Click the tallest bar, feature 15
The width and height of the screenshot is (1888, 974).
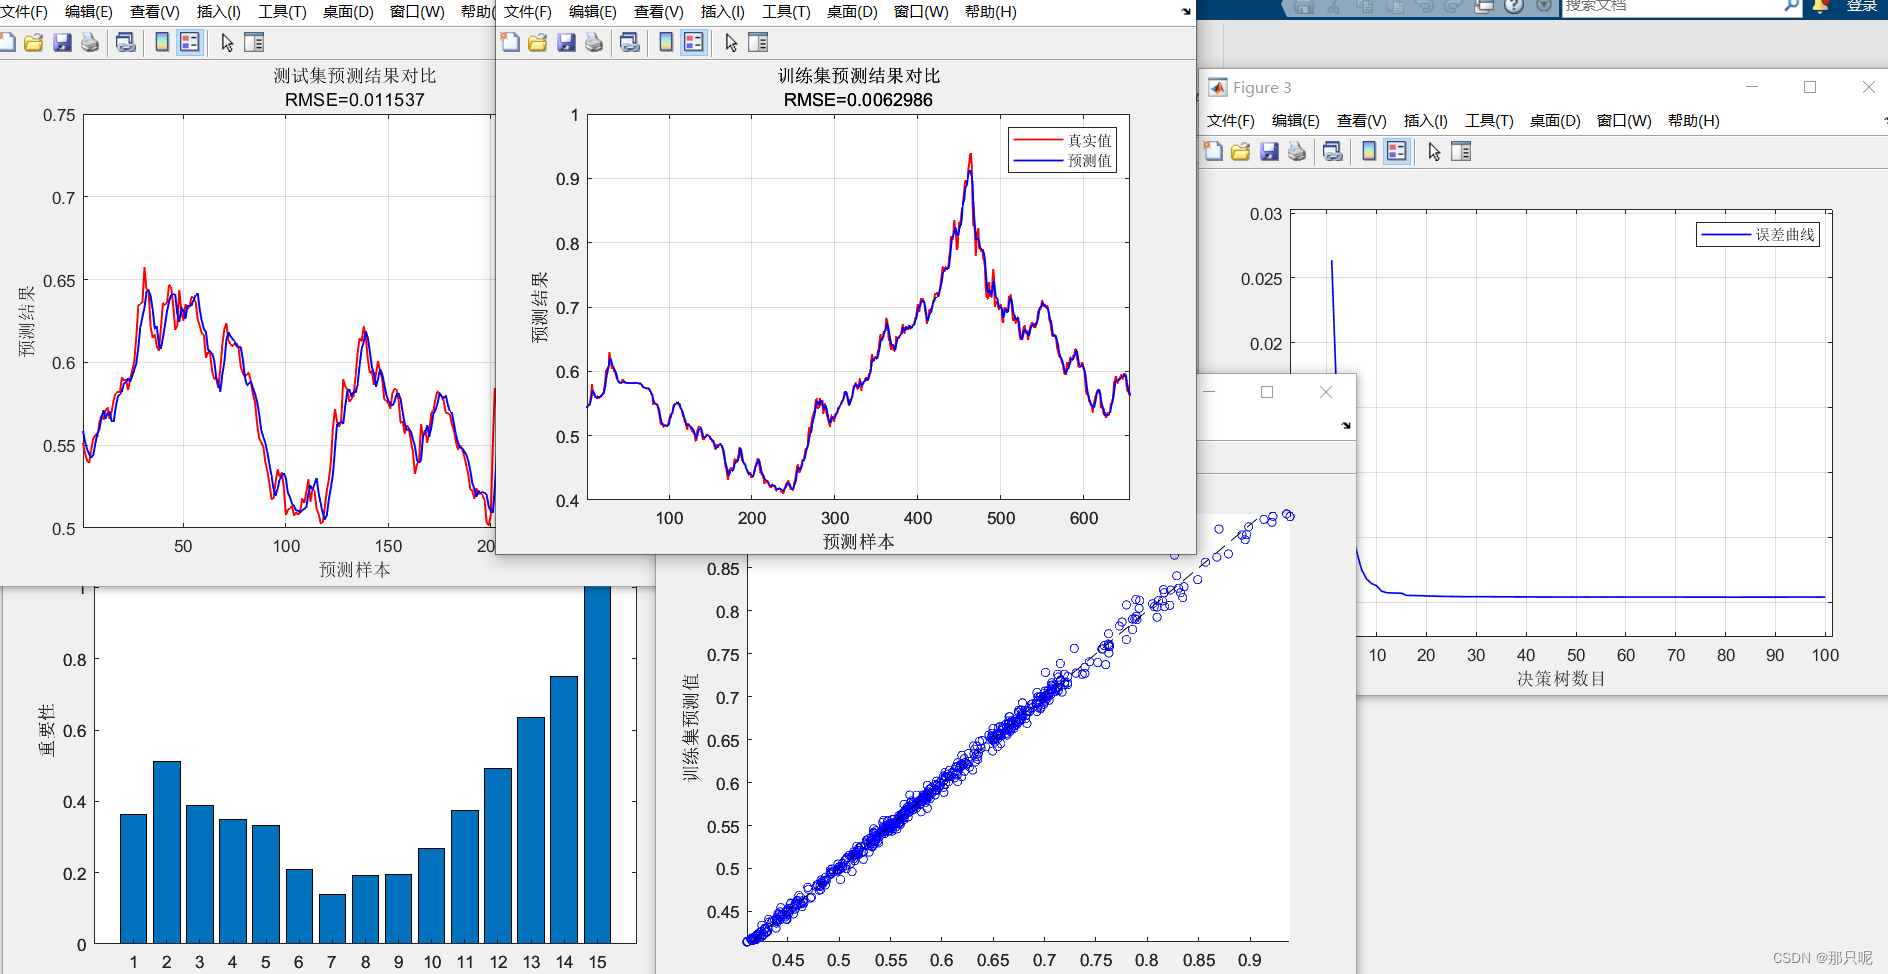(597, 764)
